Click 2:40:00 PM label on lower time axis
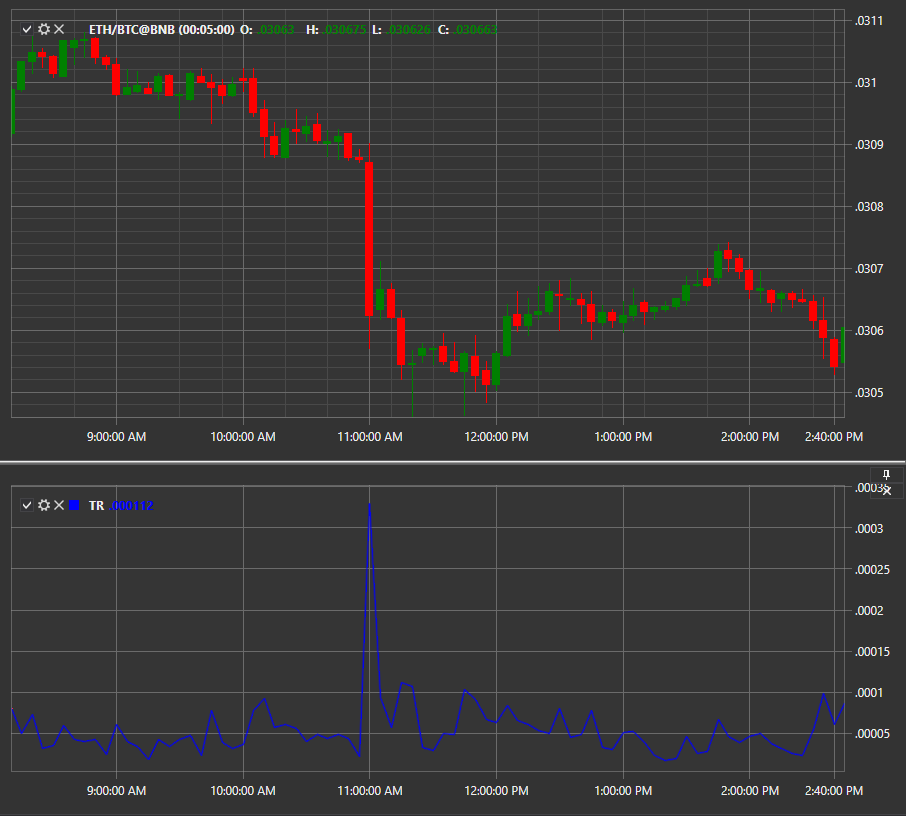Screen dimensions: 906x816 [x=834, y=791]
